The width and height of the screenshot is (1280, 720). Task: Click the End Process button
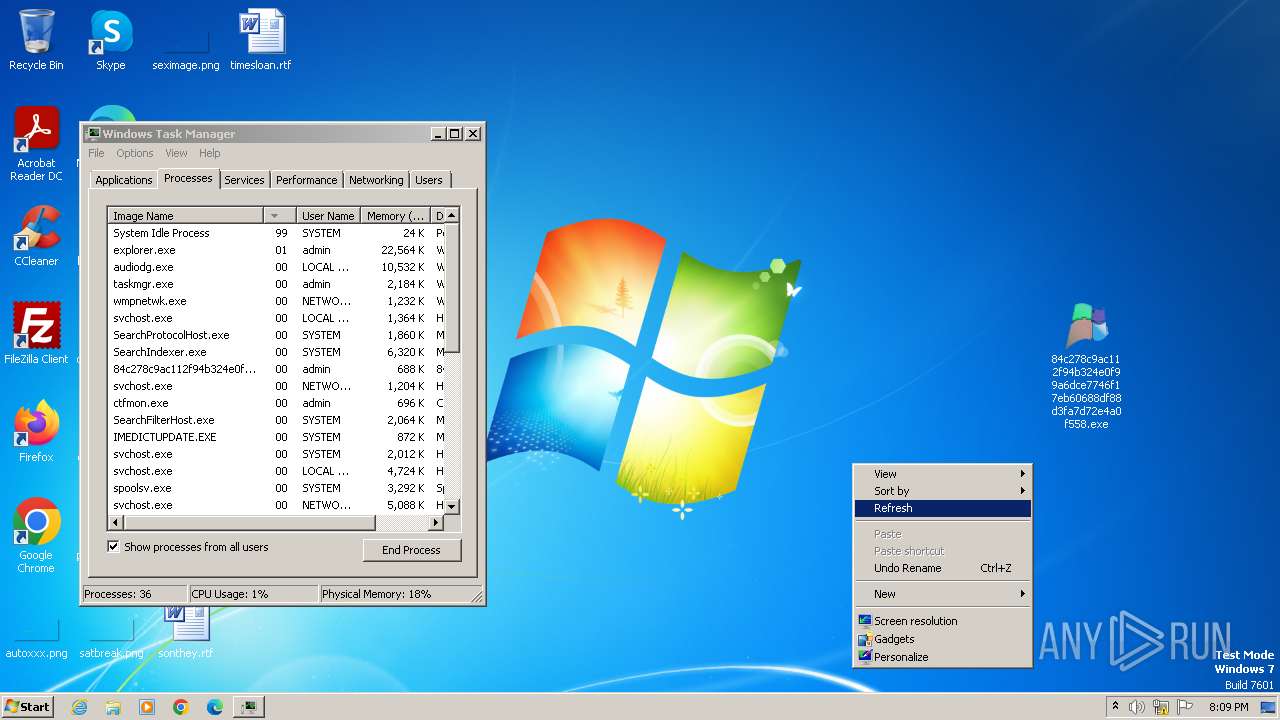pos(412,550)
